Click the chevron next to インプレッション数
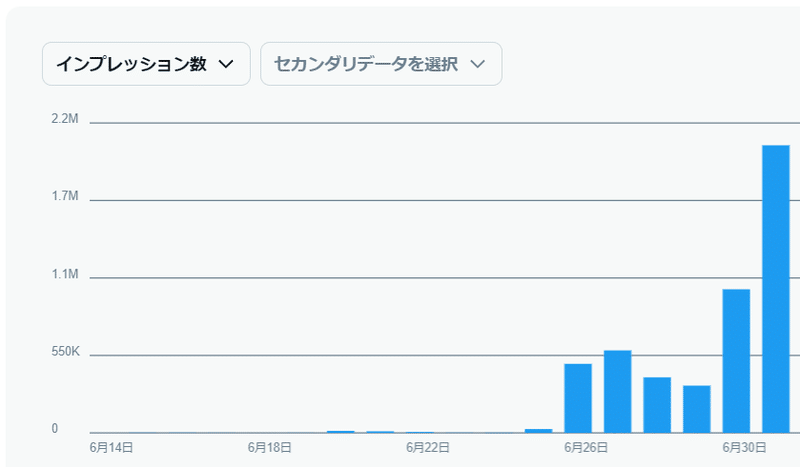 [226, 64]
